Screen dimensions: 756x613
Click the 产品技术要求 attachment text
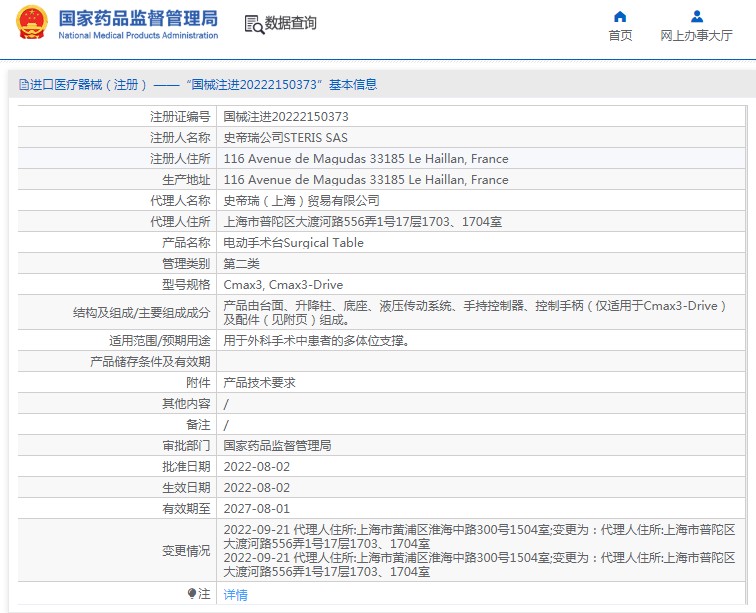tap(259, 383)
